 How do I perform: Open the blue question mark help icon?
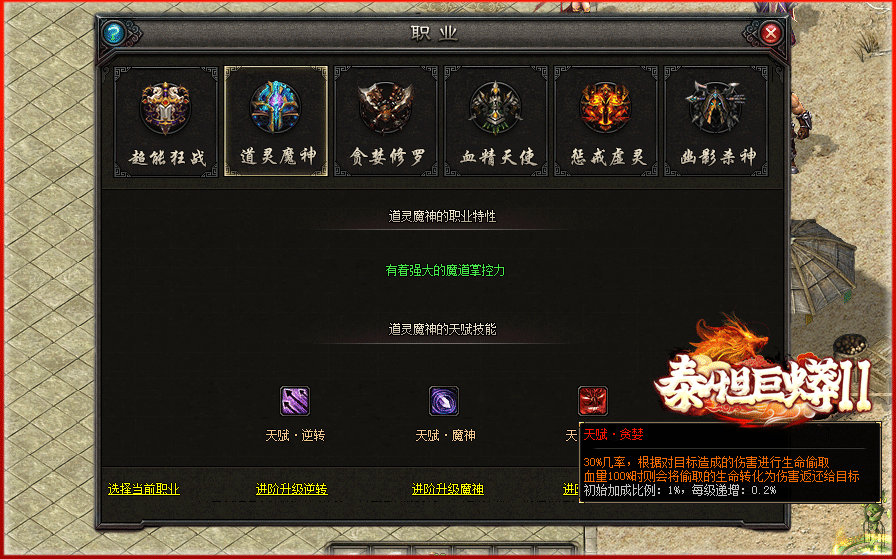coord(114,33)
